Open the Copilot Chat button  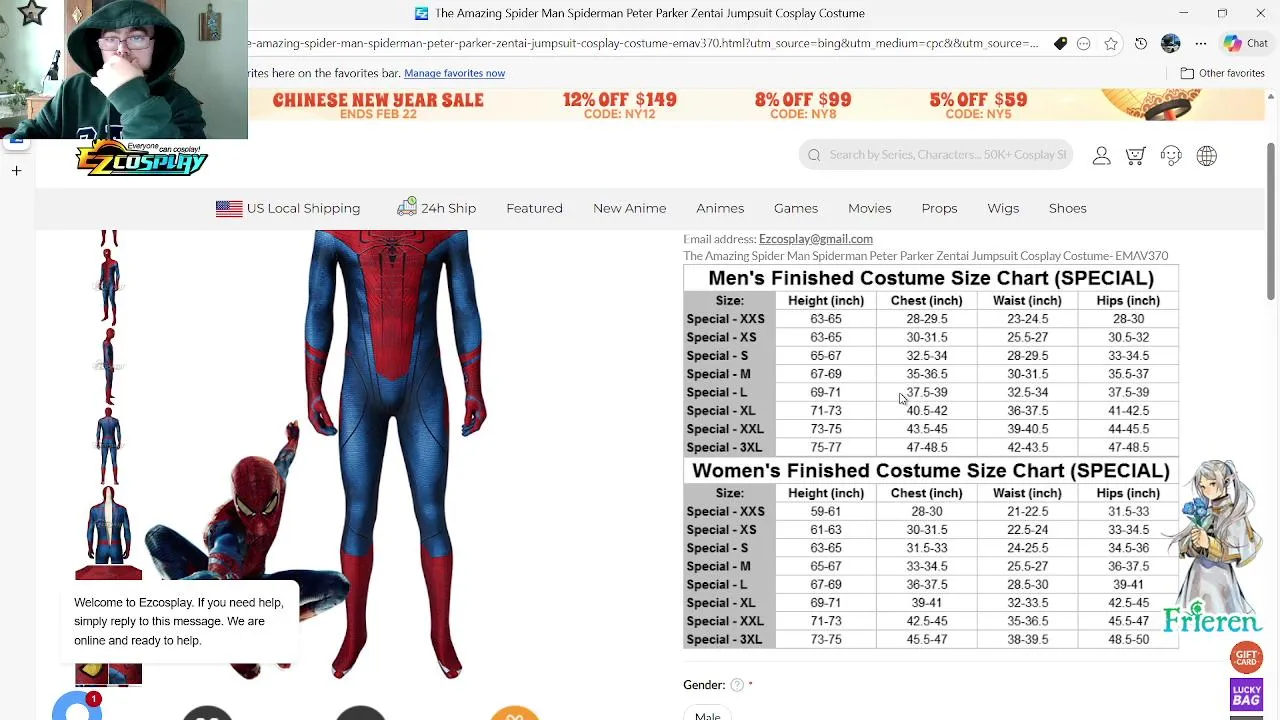click(x=1246, y=44)
